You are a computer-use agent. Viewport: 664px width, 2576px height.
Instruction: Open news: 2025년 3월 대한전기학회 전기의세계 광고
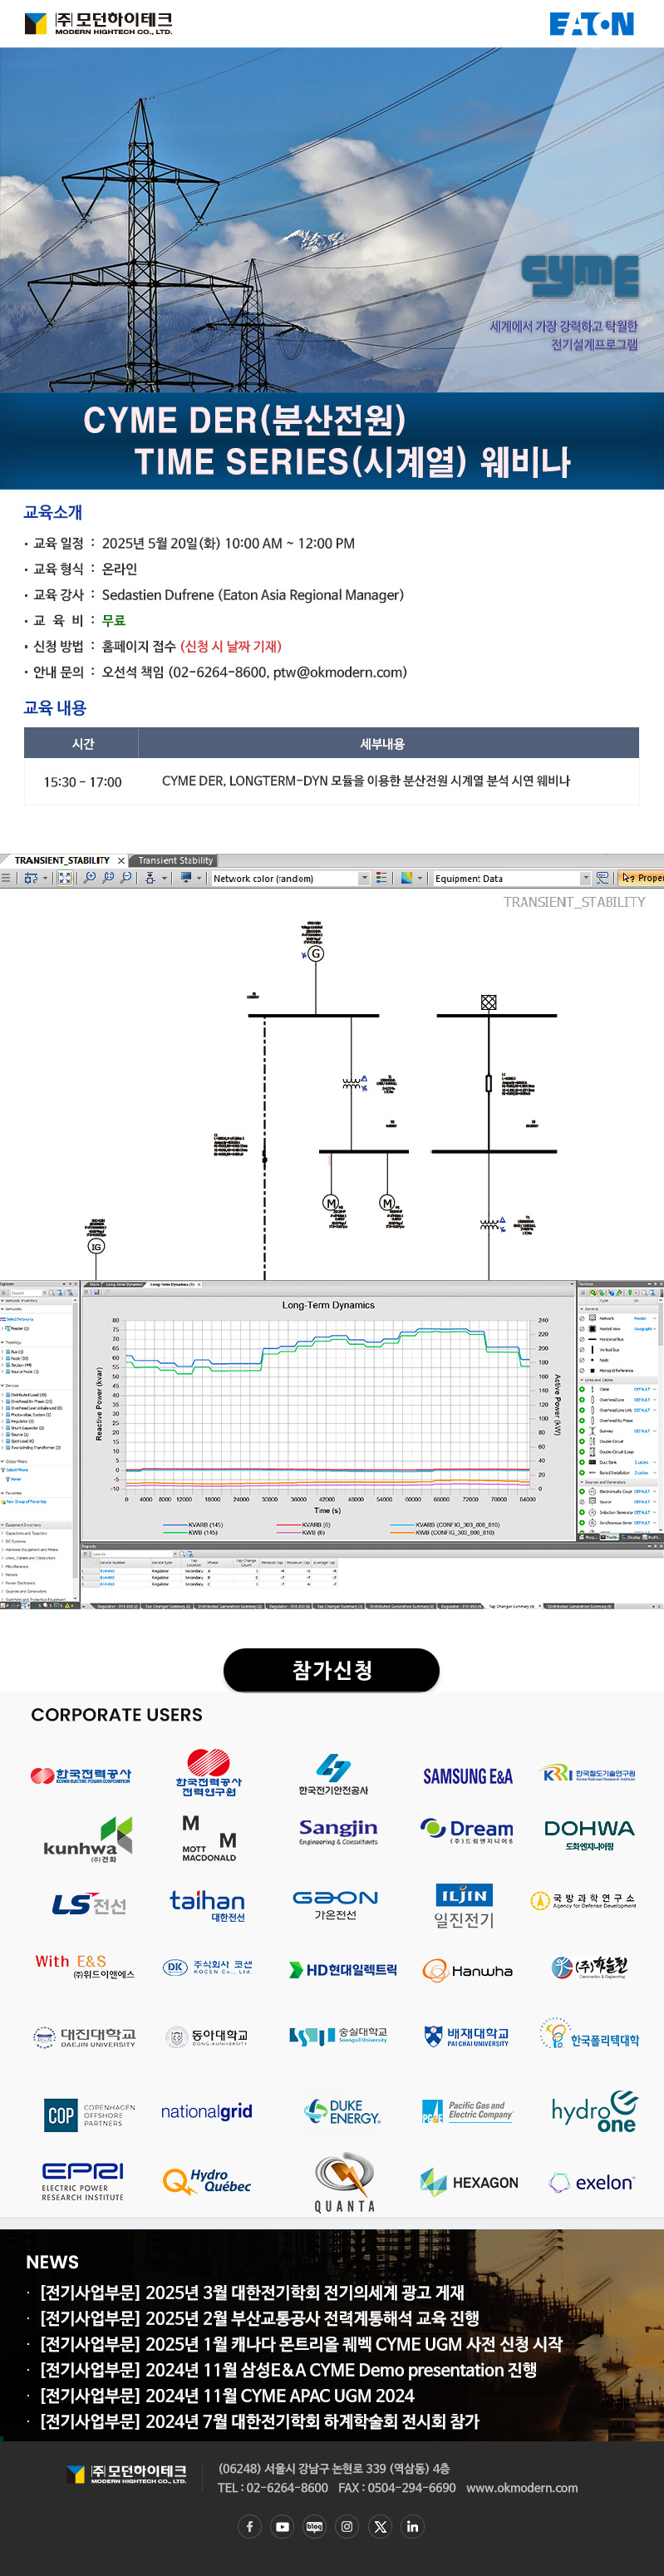click(x=252, y=2292)
